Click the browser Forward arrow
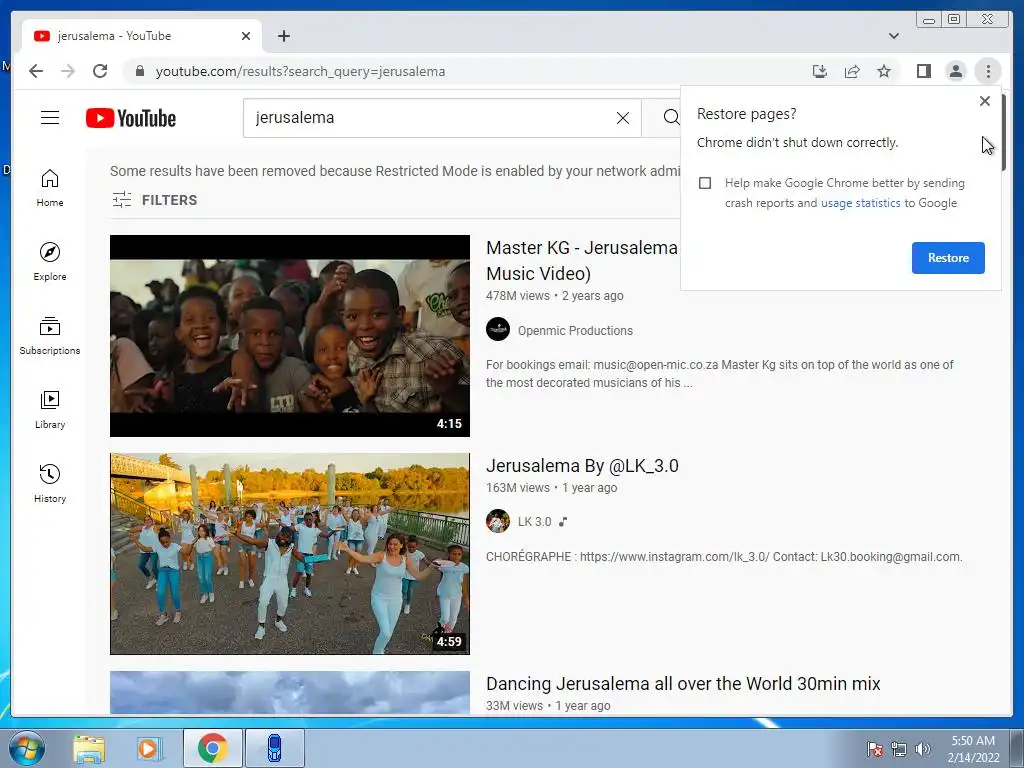Image resolution: width=1024 pixels, height=768 pixels. pos(68,71)
